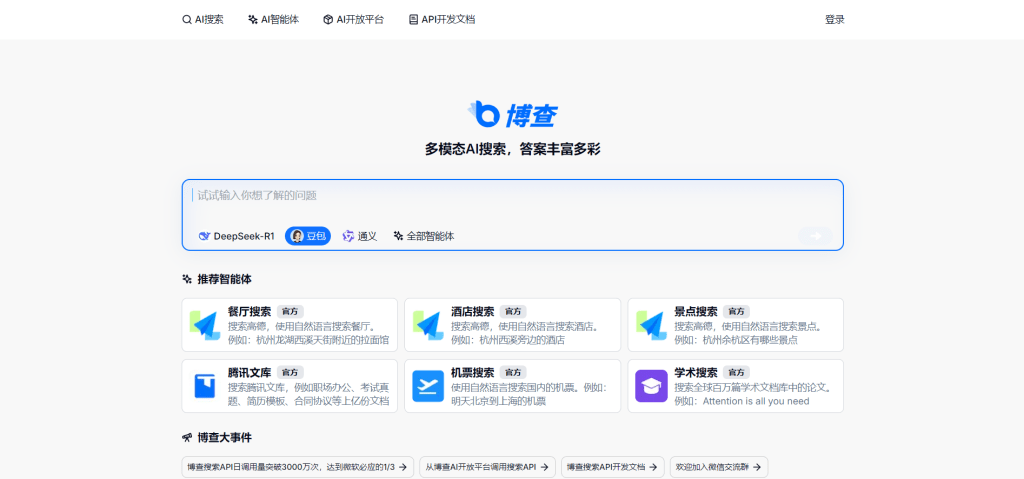Click the send arrow button
The height and width of the screenshot is (479, 1024).
815,236
